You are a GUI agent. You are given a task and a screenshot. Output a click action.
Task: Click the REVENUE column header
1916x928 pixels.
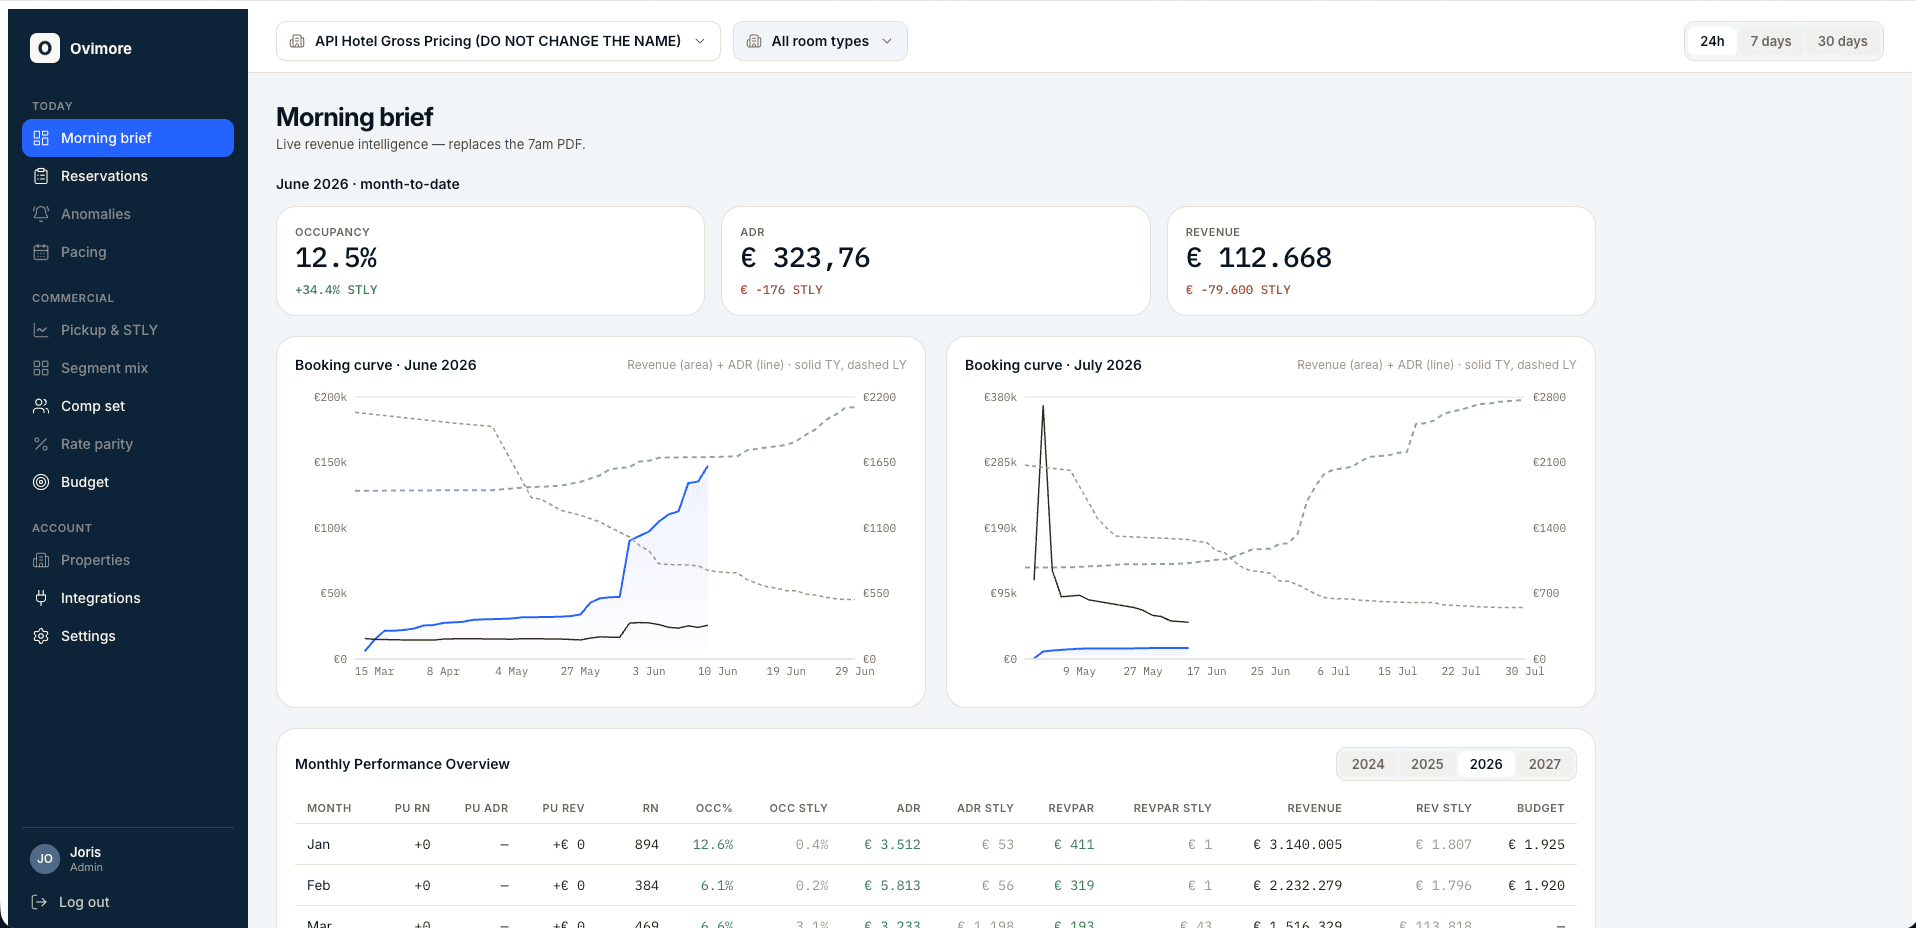pyautogui.click(x=1314, y=808)
